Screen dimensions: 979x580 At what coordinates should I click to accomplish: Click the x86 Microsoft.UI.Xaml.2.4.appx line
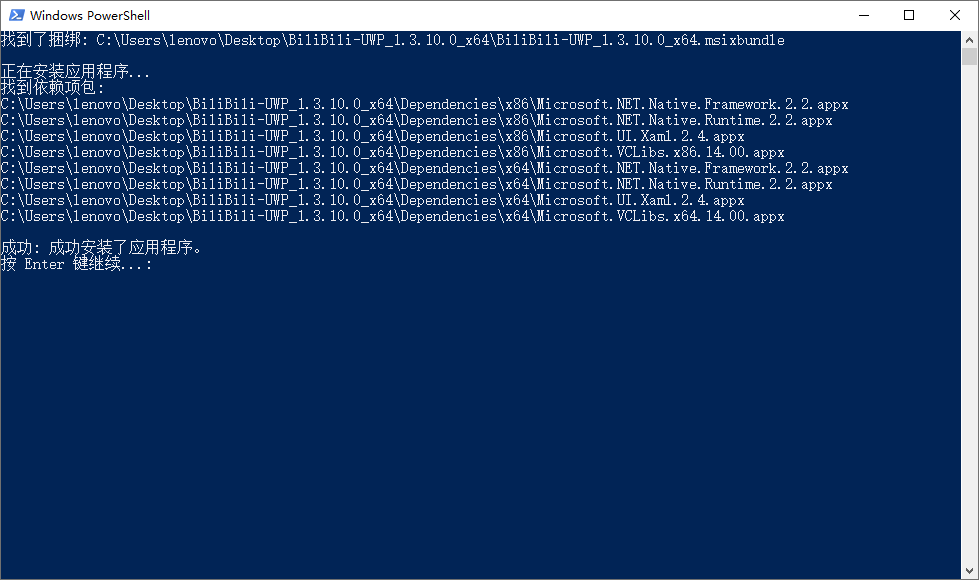[372, 136]
